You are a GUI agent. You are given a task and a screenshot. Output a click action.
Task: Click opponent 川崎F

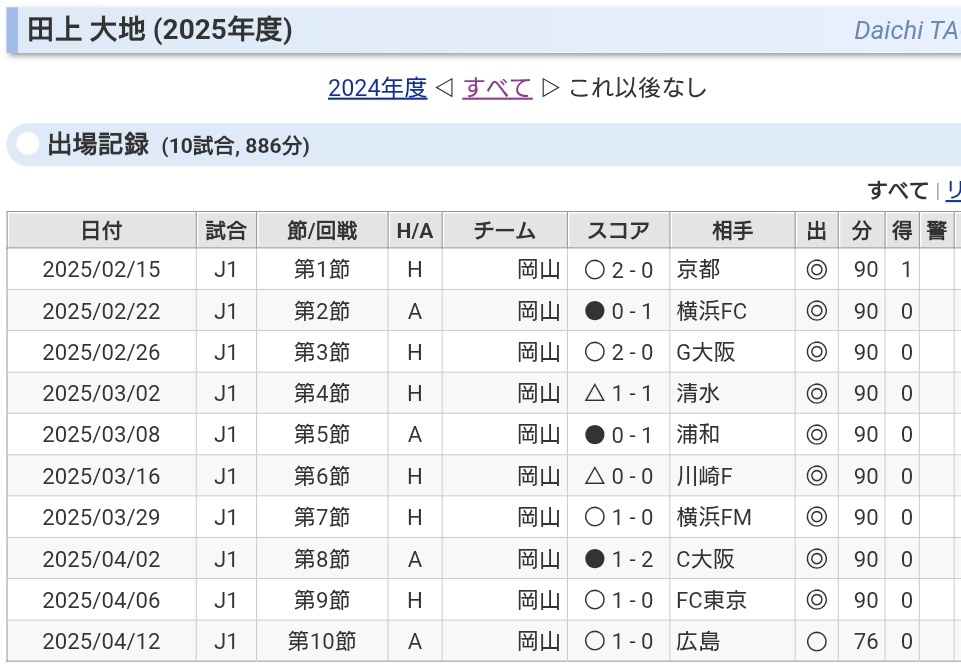(x=705, y=476)
